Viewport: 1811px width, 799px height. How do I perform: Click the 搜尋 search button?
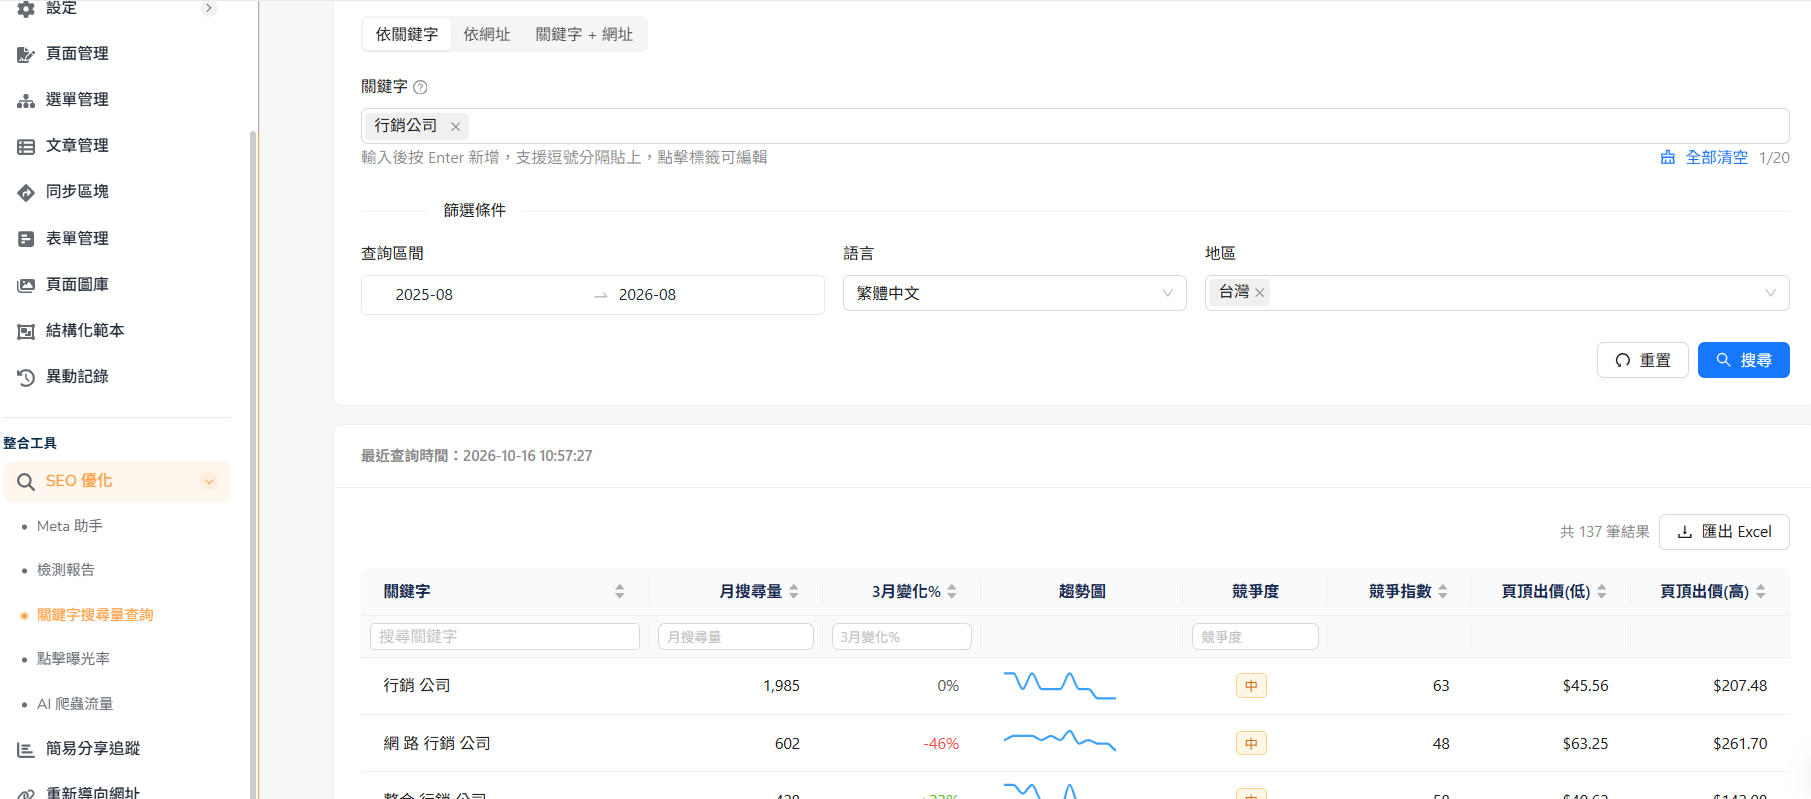(1743, 360)
